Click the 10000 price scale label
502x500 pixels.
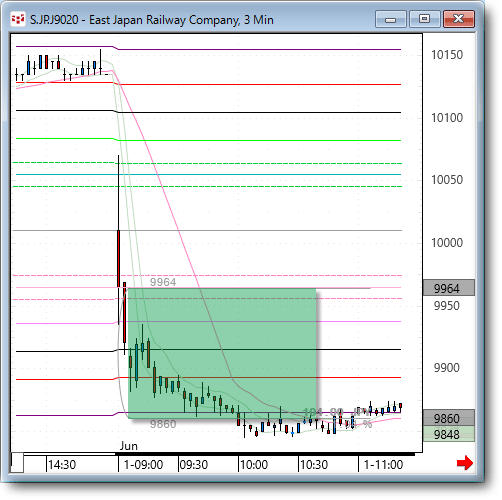[x=447, y=243]
